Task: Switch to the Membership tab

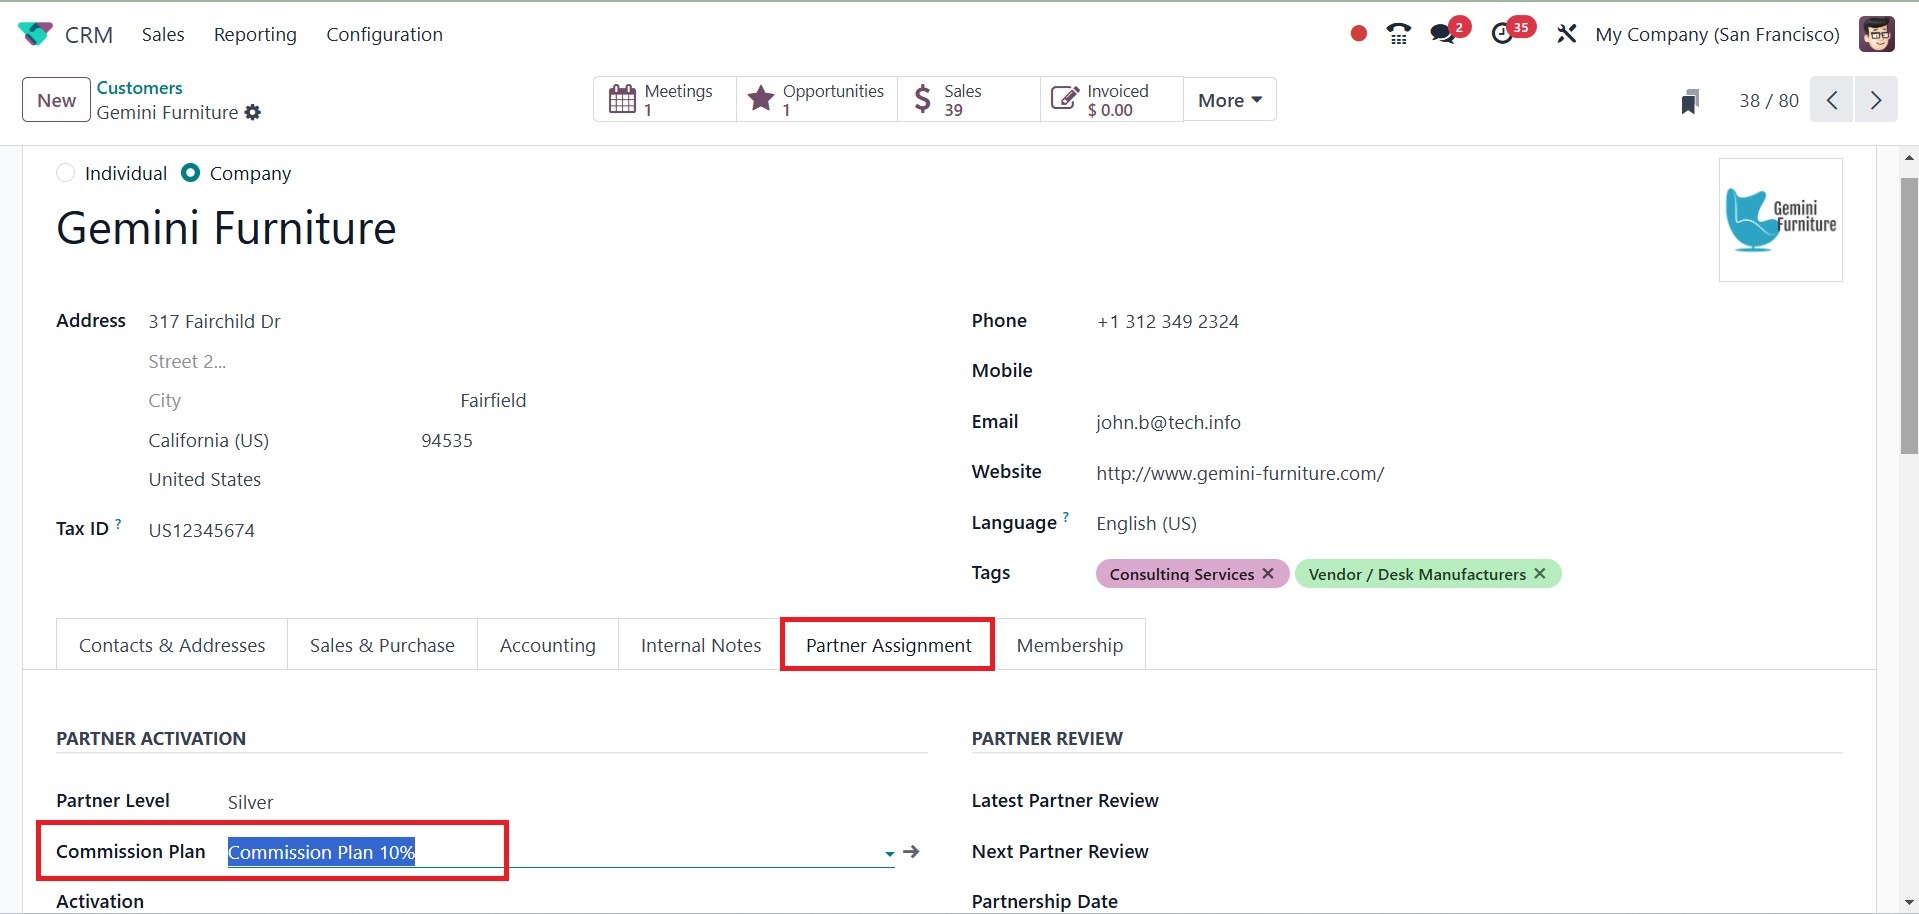Action: 1070,645
